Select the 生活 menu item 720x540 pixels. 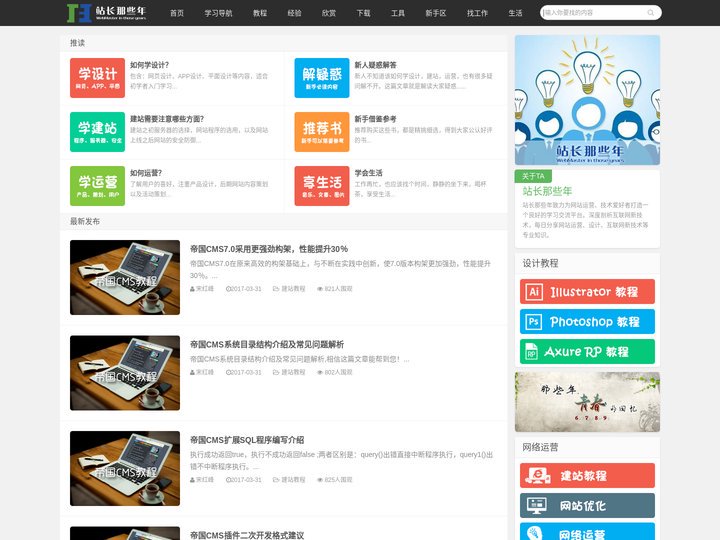515,13
